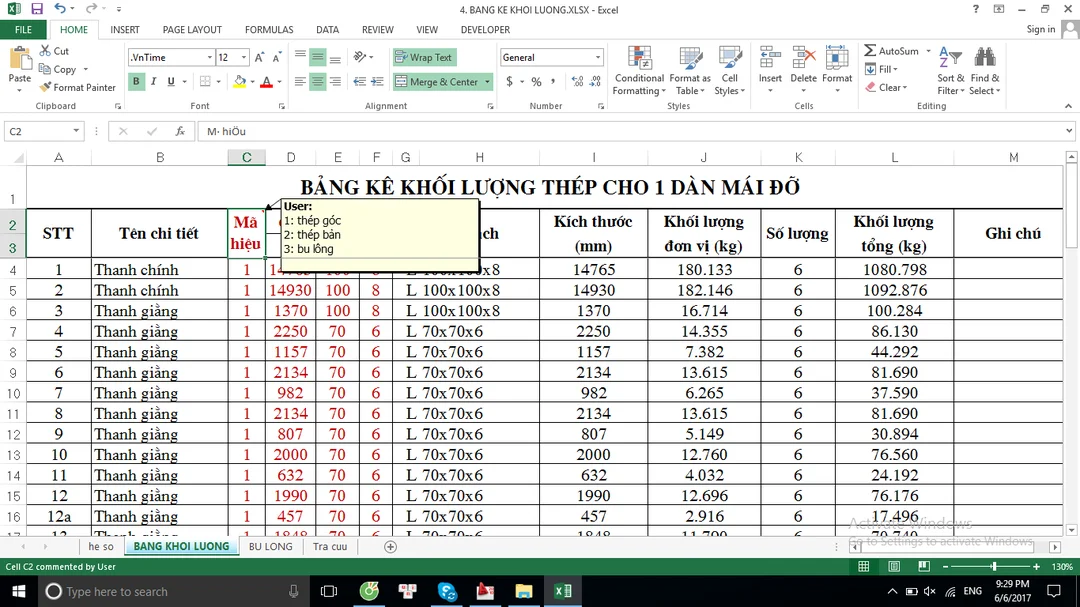This screenshot has height=607, width=1080.
Task: Click the fill color yellow swatch
Action: click(x=240, y=81)
